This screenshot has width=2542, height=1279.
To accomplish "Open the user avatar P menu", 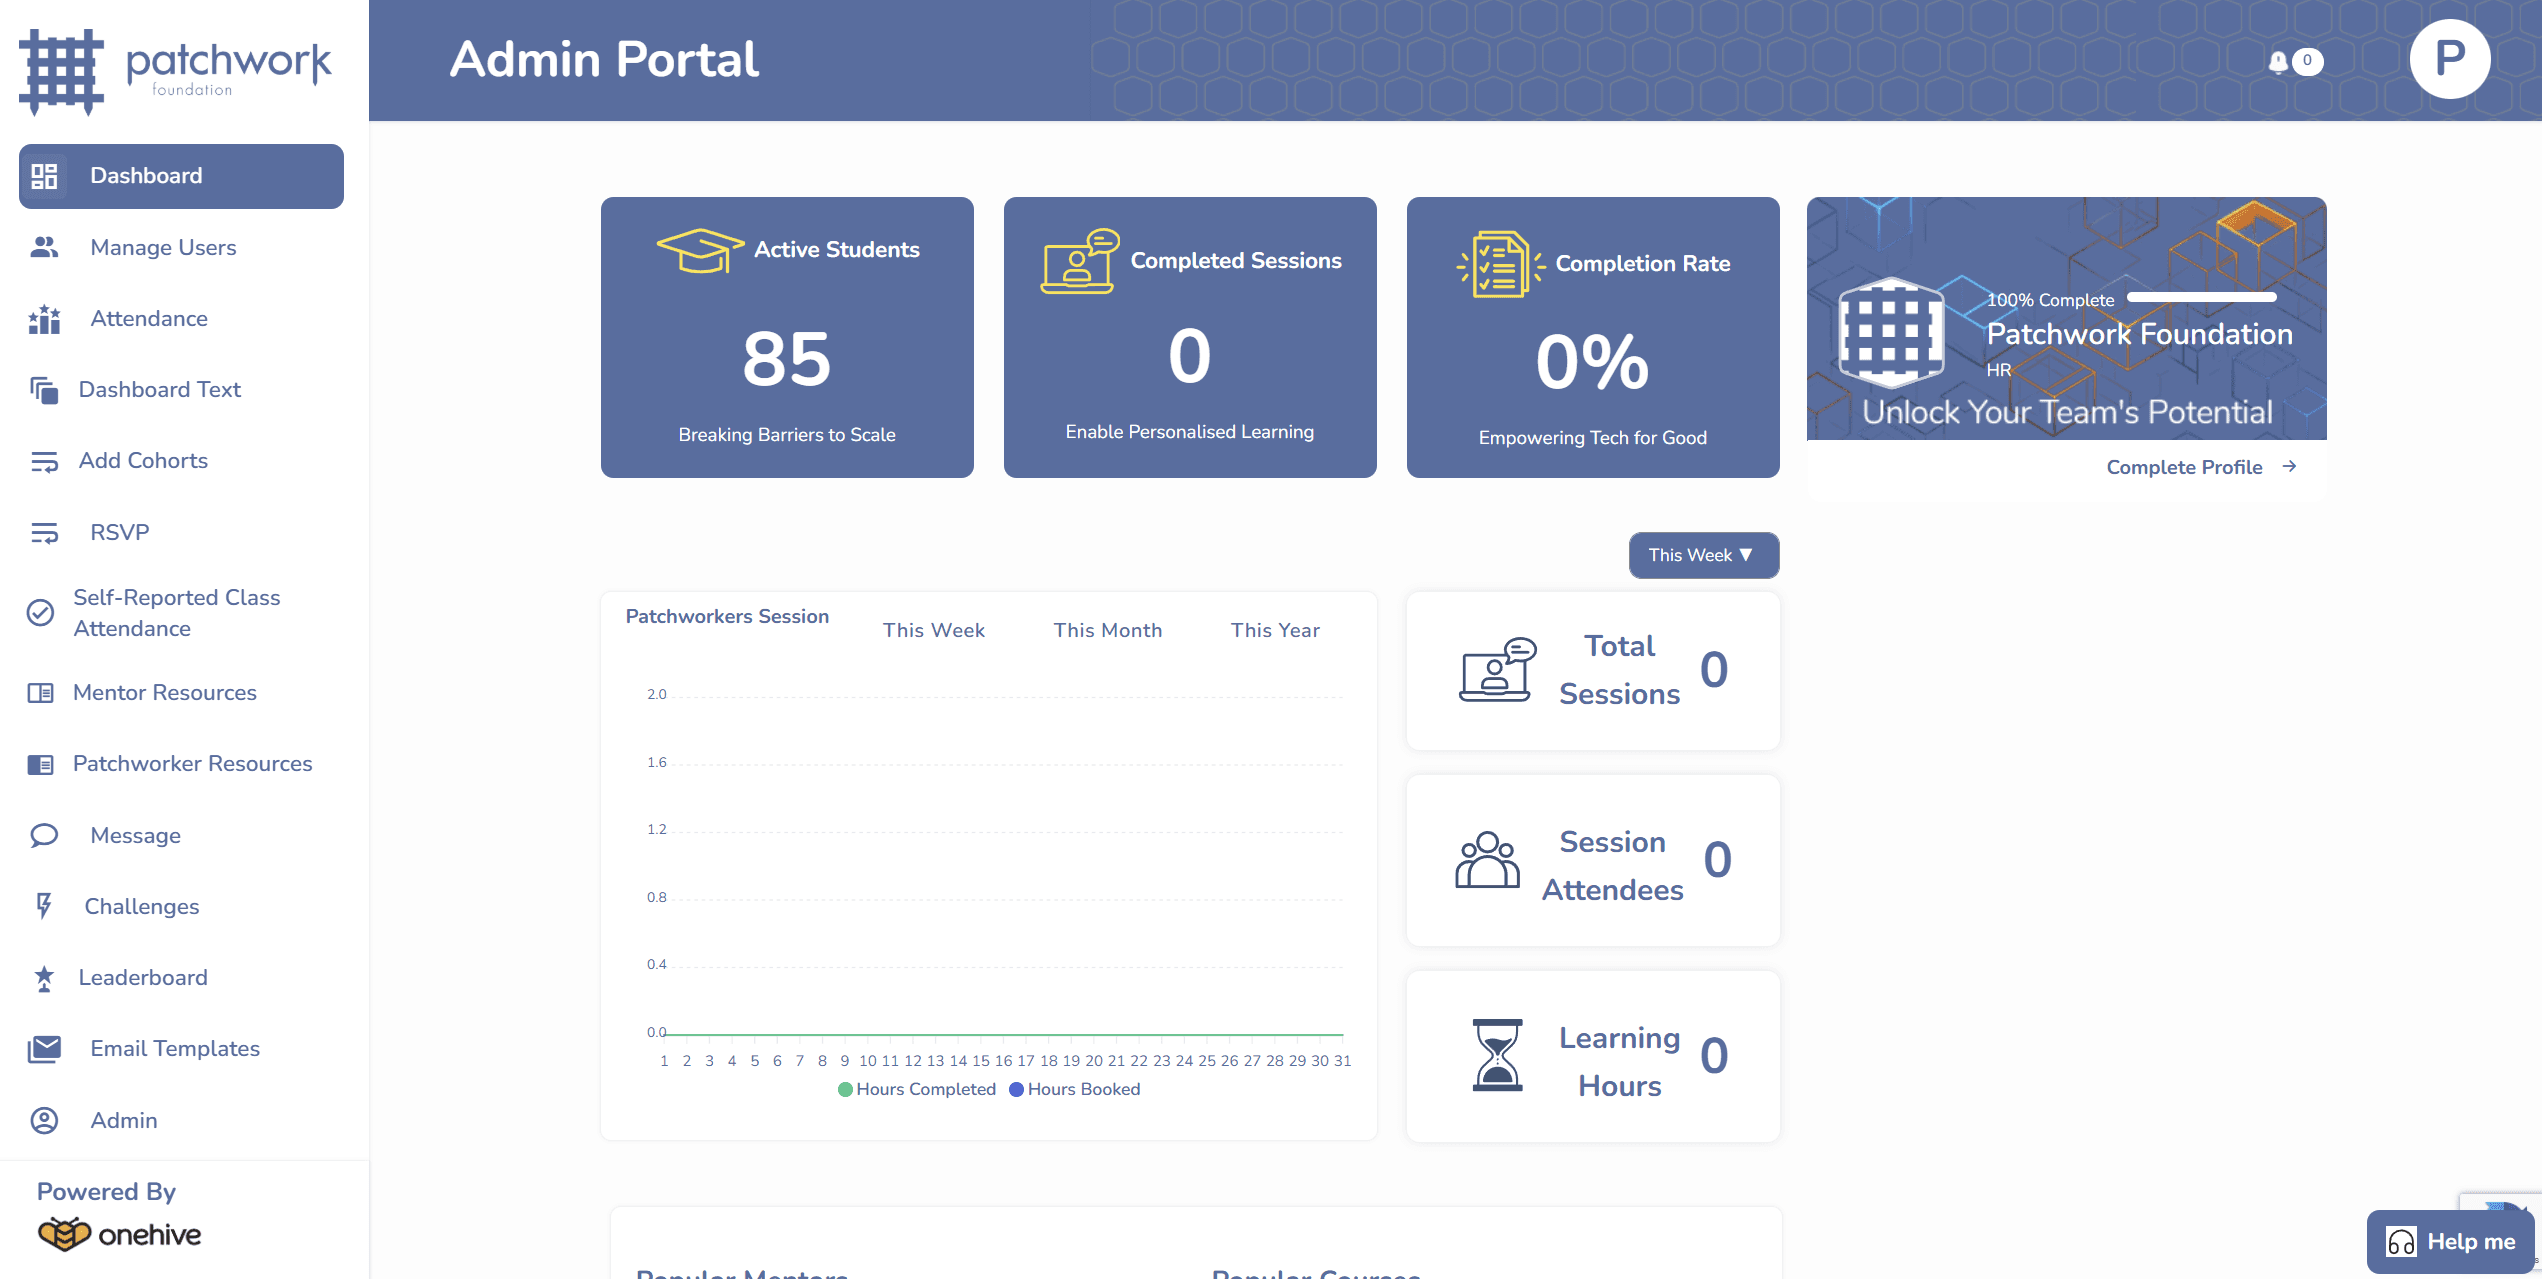I will [x=2449, y=59].
